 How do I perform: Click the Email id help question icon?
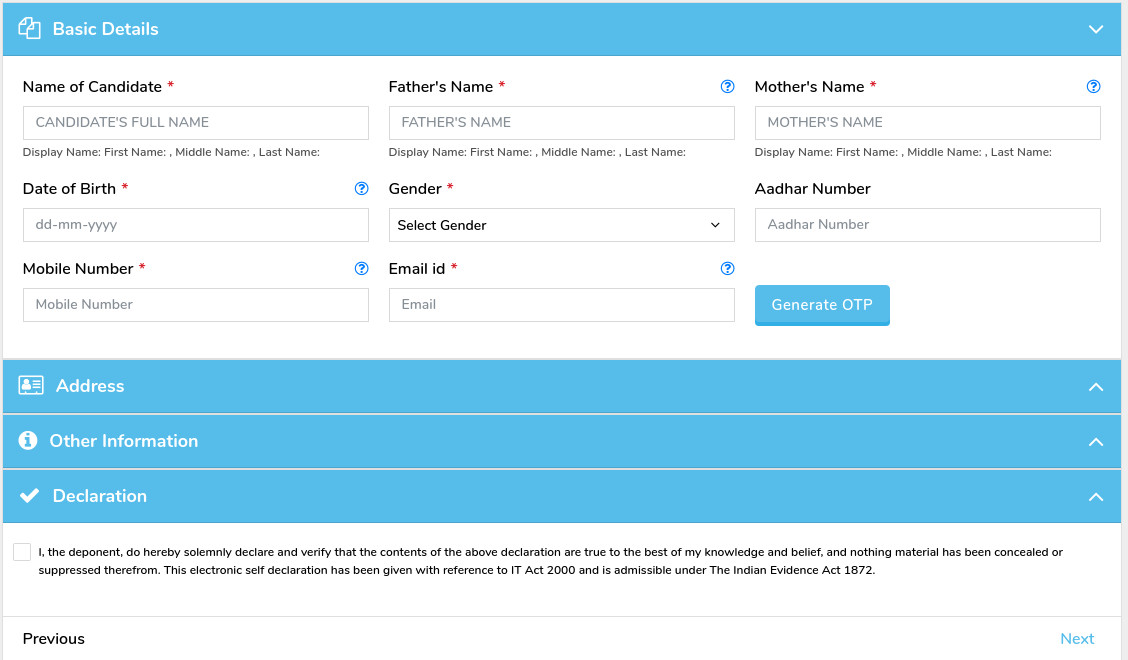pos(727,269)
